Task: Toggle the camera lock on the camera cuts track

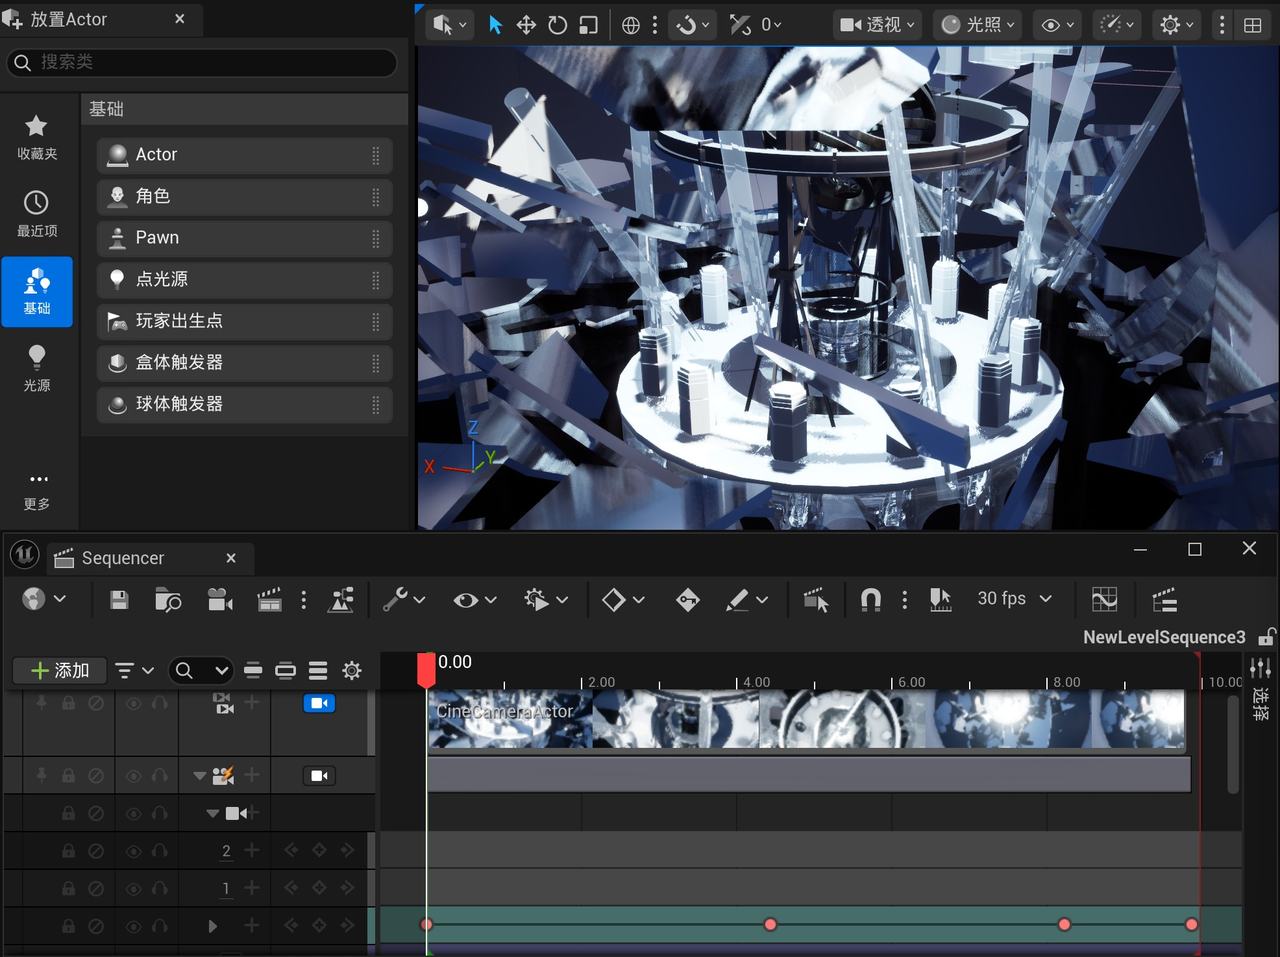Action: (319, 704)
